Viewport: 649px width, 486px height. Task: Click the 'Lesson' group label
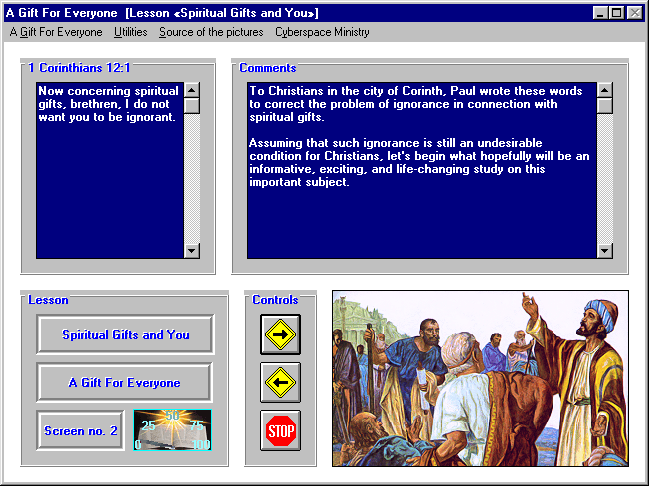[48, 300]
